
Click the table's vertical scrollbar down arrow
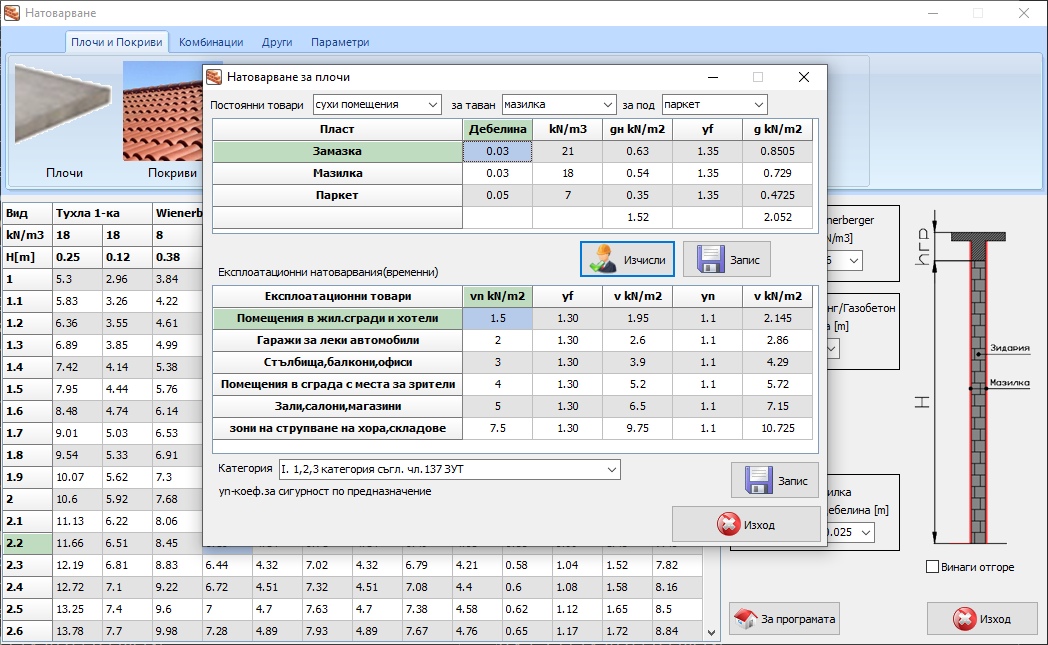point(711,632)
